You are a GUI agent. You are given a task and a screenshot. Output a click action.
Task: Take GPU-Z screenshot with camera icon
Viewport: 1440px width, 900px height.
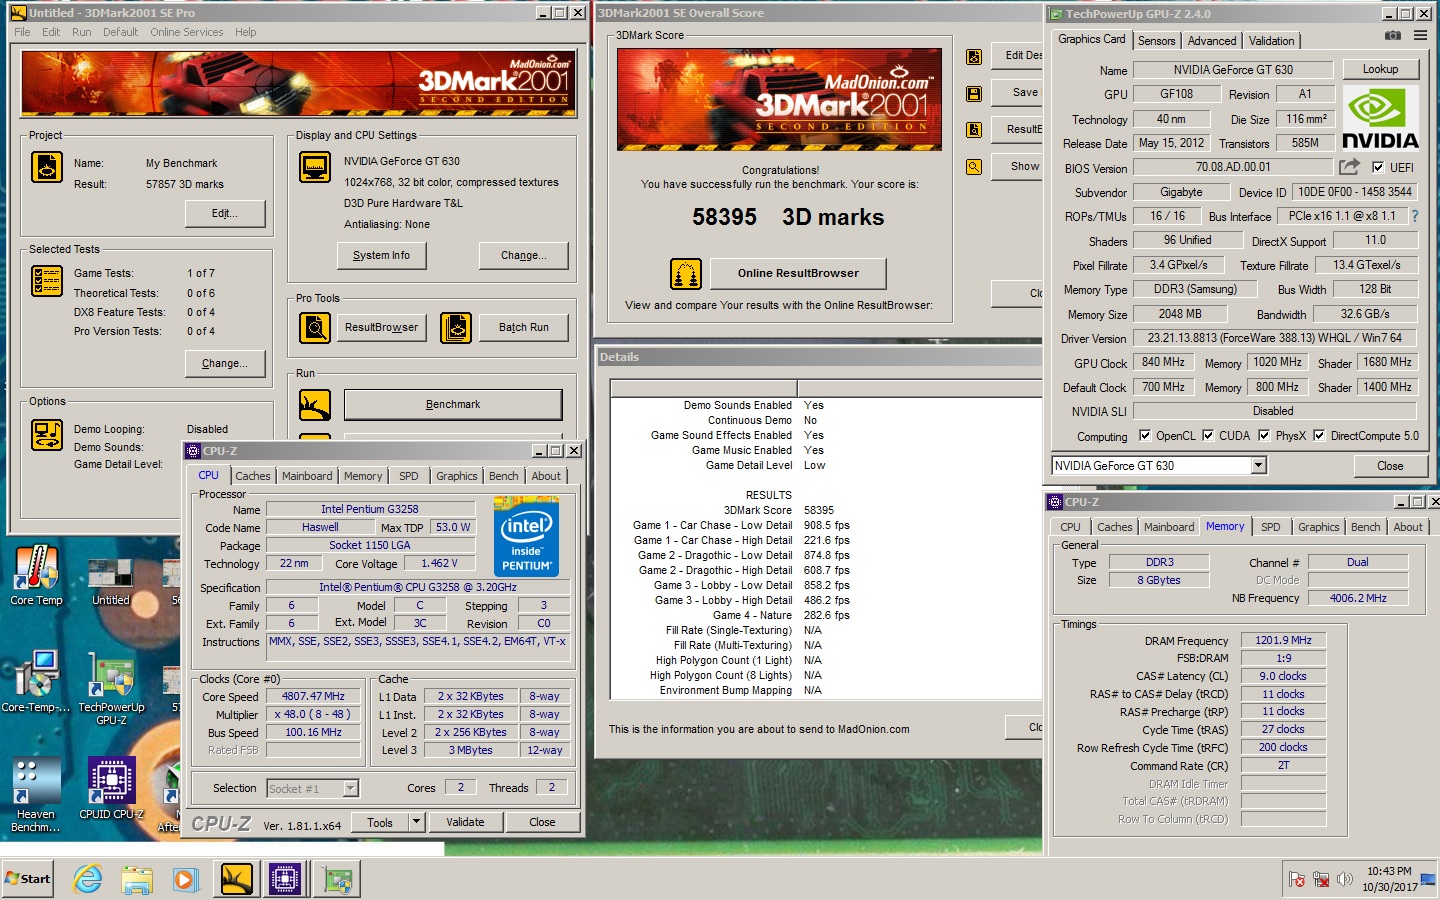(1393, 36)
